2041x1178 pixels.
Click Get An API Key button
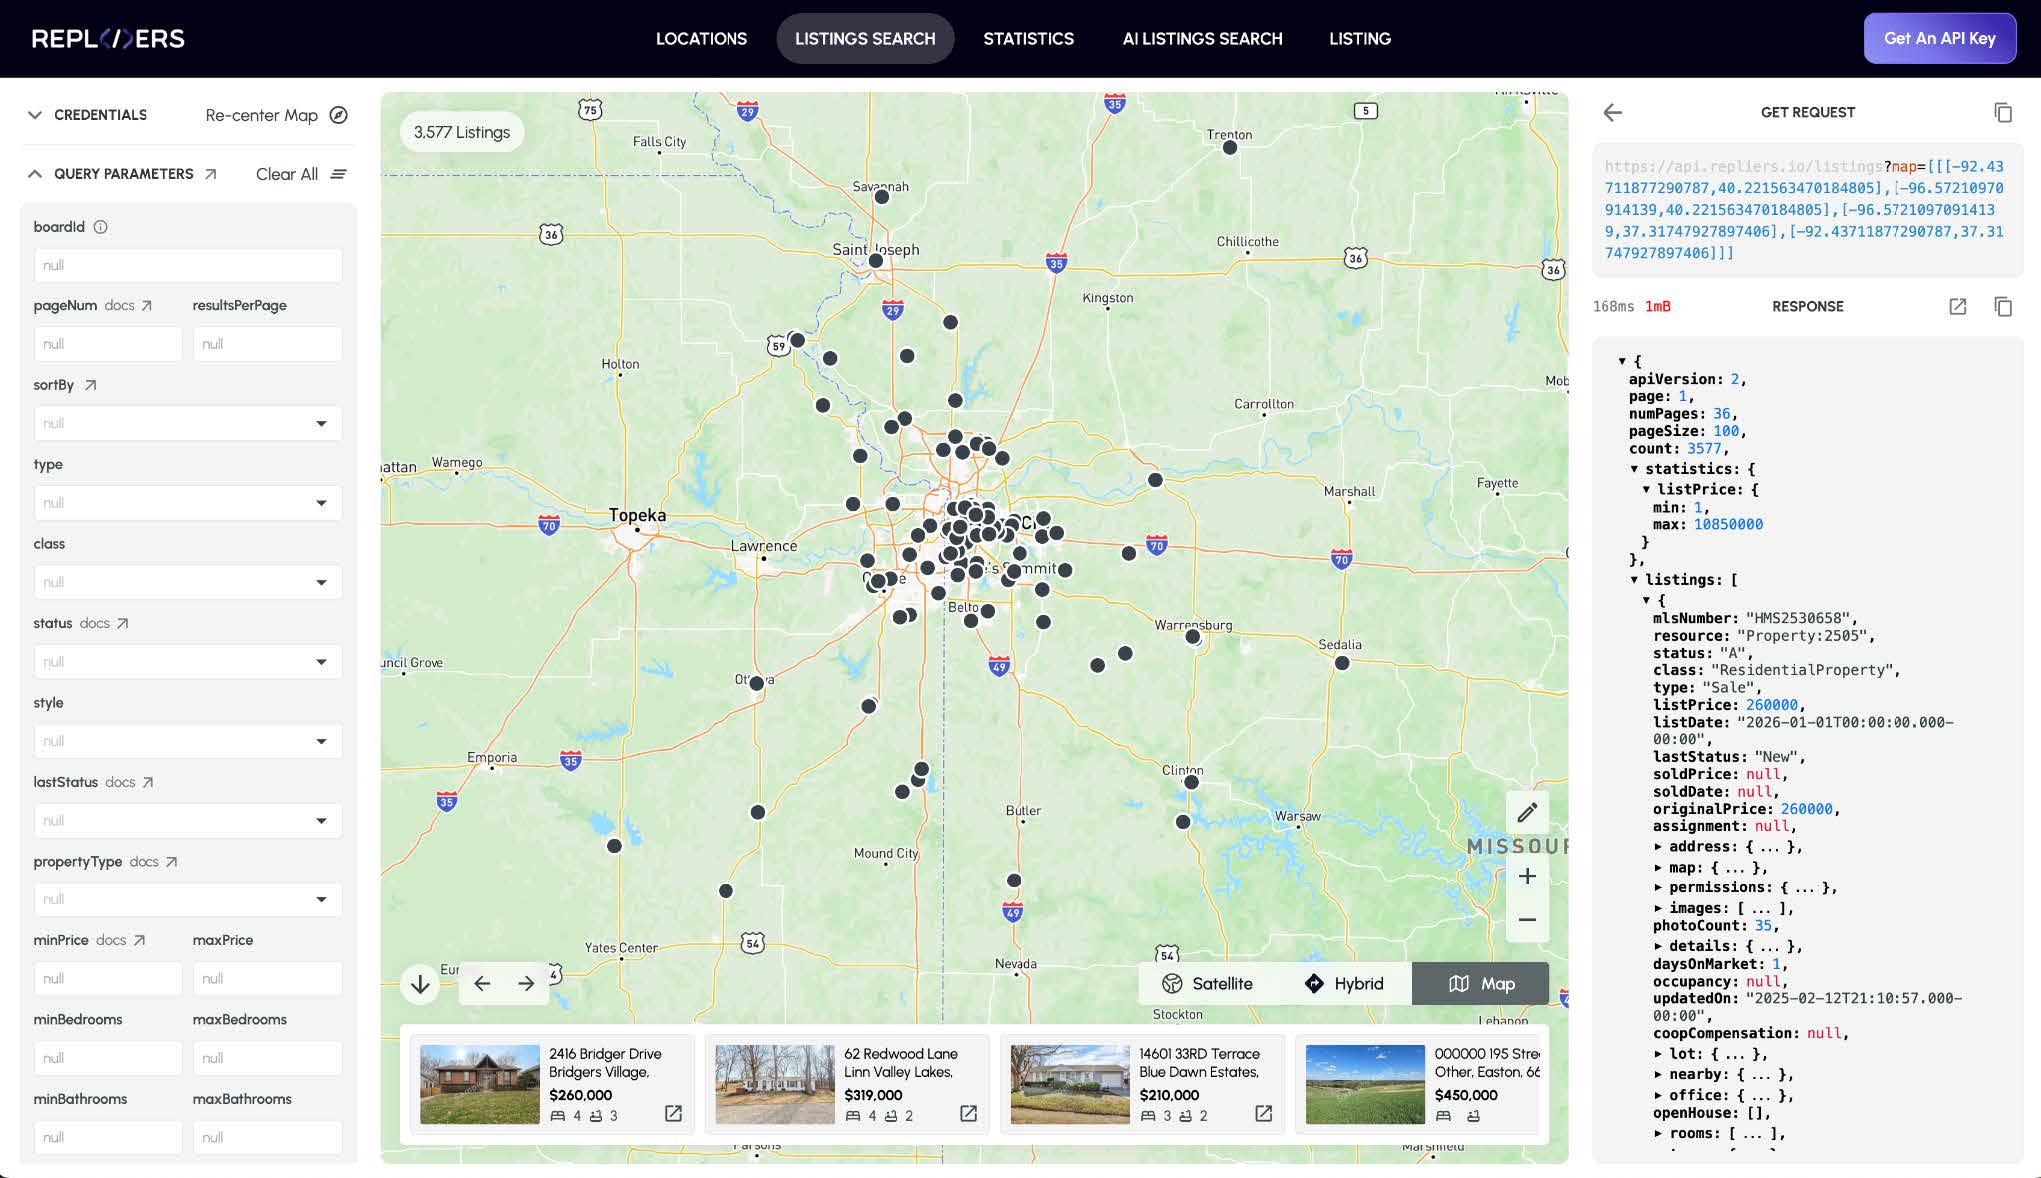[x=1939, y=39]
